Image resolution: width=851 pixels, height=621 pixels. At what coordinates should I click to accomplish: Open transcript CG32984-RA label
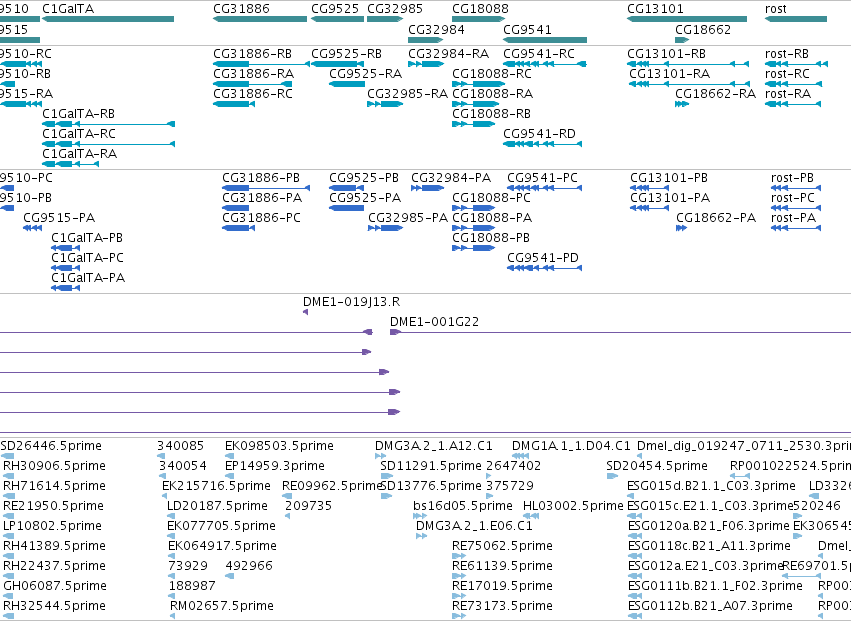coord(448,54)
